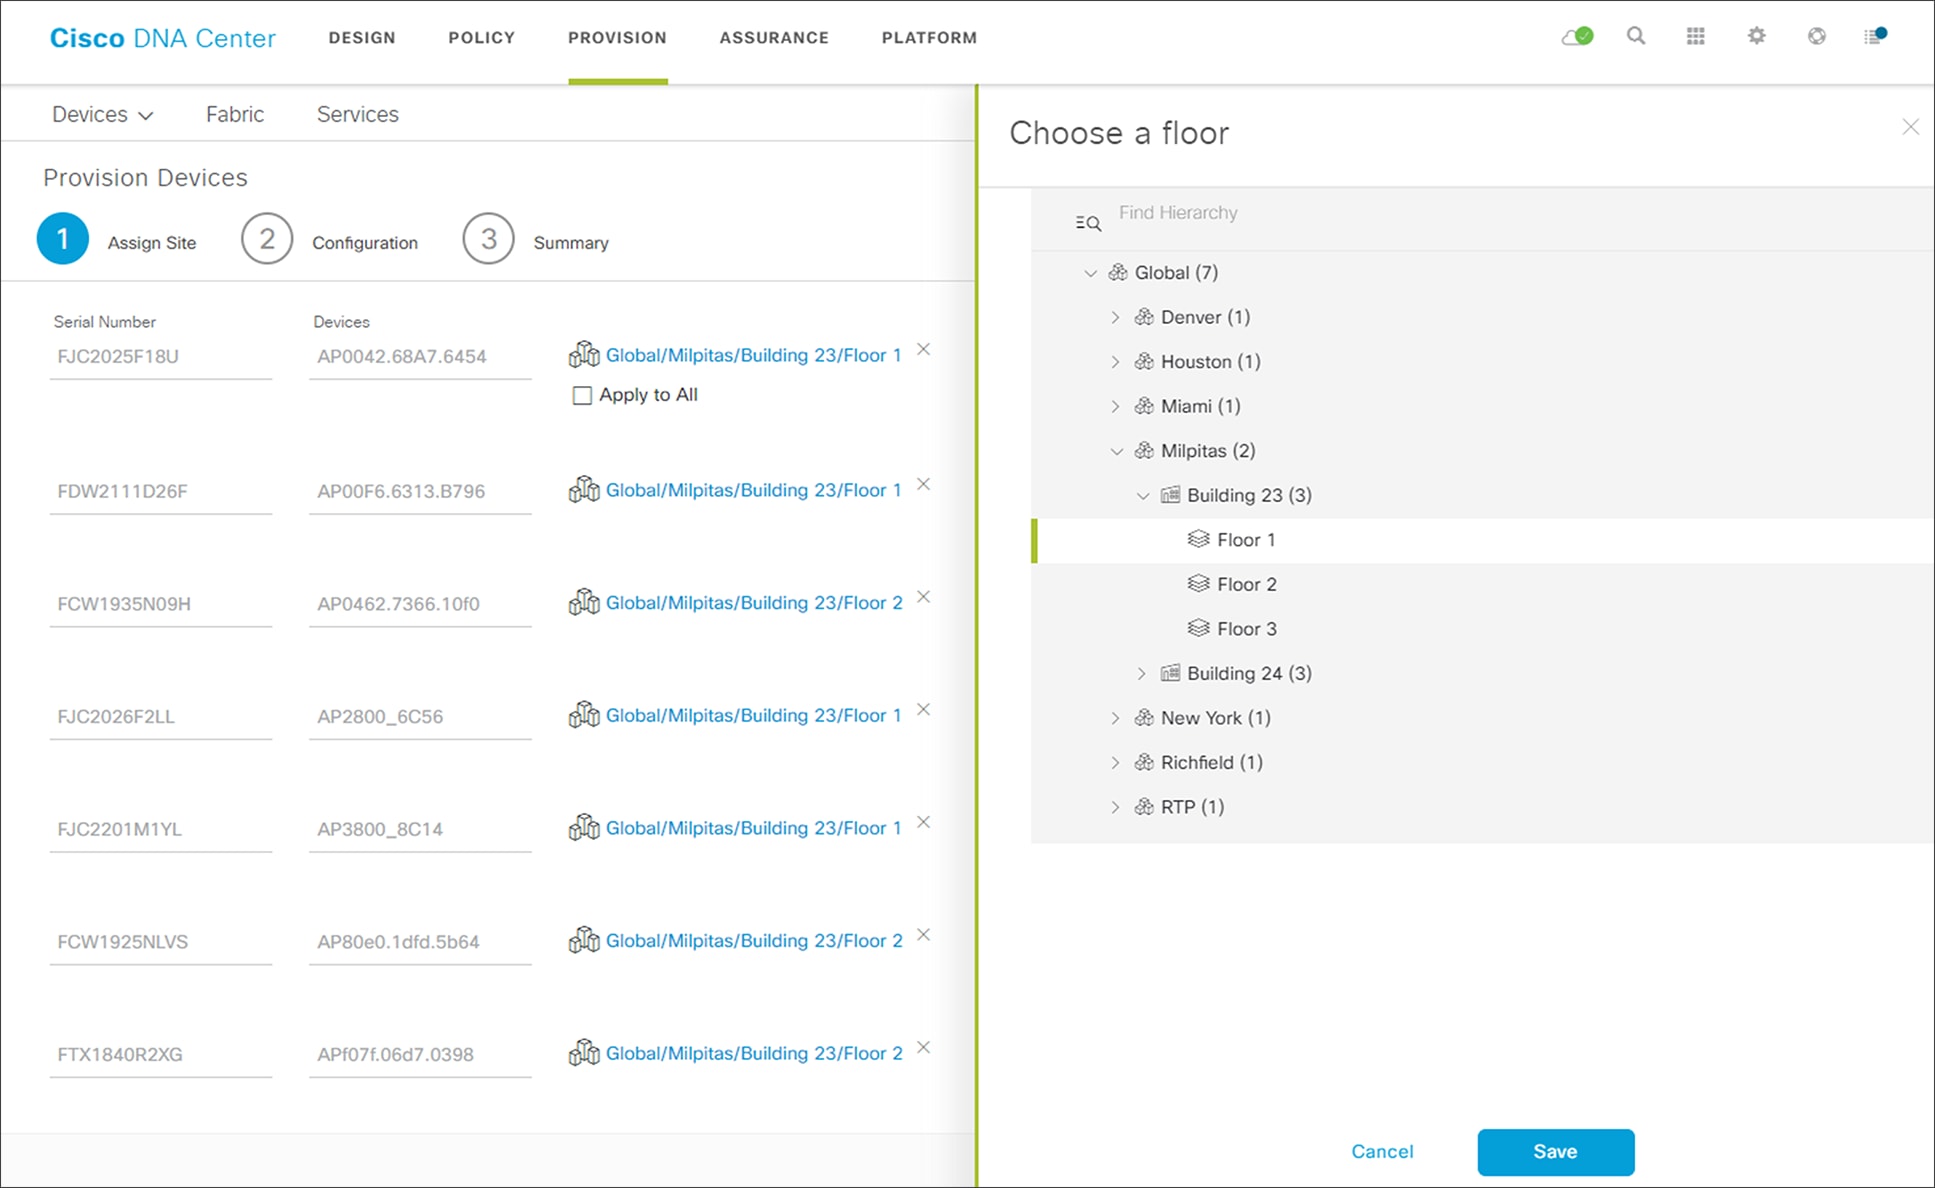The image size is (1935, 1188).
Task: Collapse Building 23 (3) node
Action: pyautogui.click(x=1143, y=496)
